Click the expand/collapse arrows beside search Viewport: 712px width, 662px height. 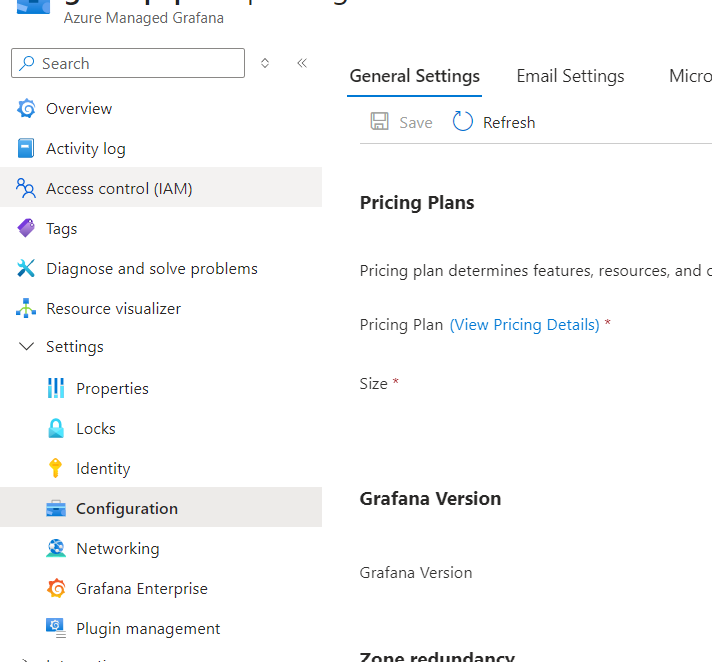(x=265, y=63)
